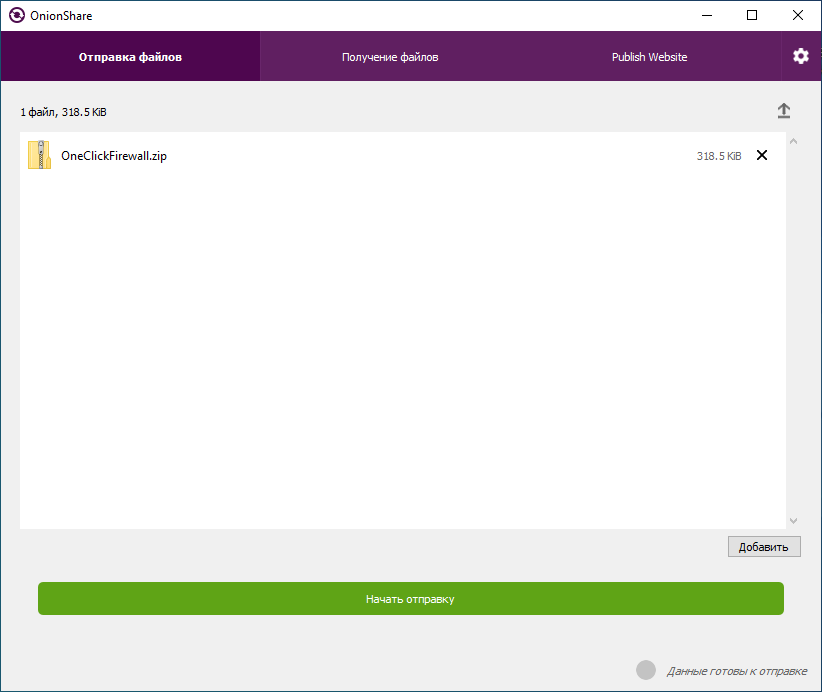Remove OneClickFirewall.zip with the X icon

[x=762, y=155]
